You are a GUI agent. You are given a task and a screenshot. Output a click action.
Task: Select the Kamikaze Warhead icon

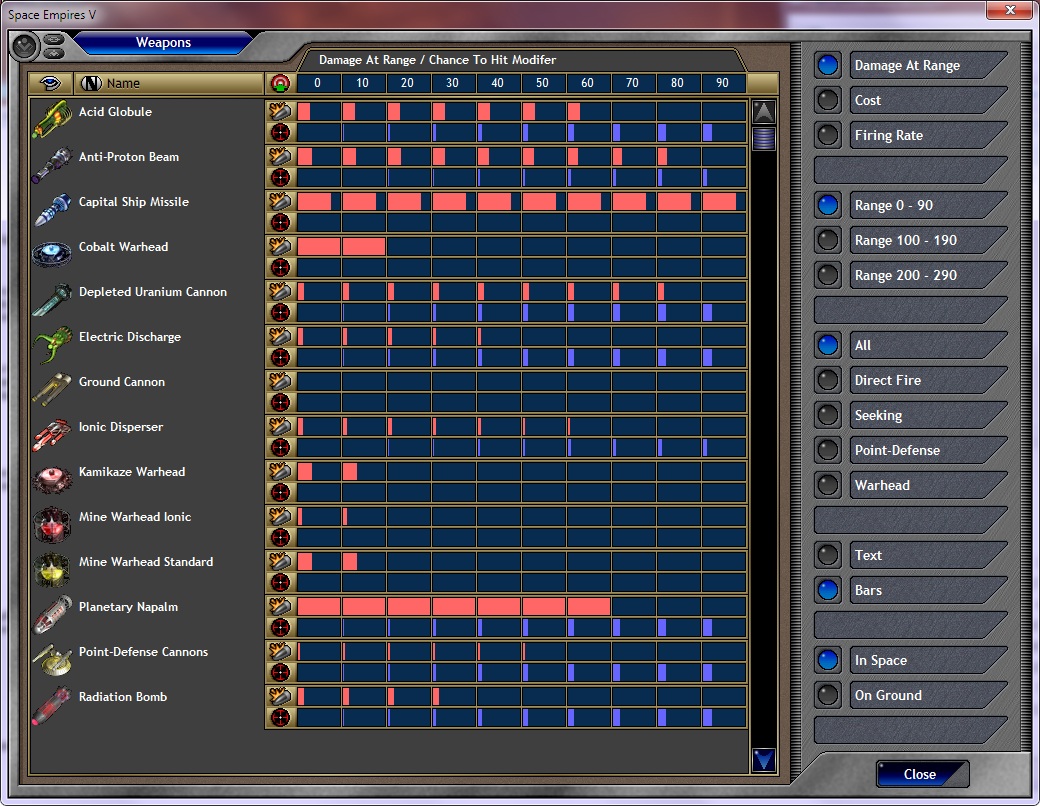pyautogui.click(x=52, y=481)
